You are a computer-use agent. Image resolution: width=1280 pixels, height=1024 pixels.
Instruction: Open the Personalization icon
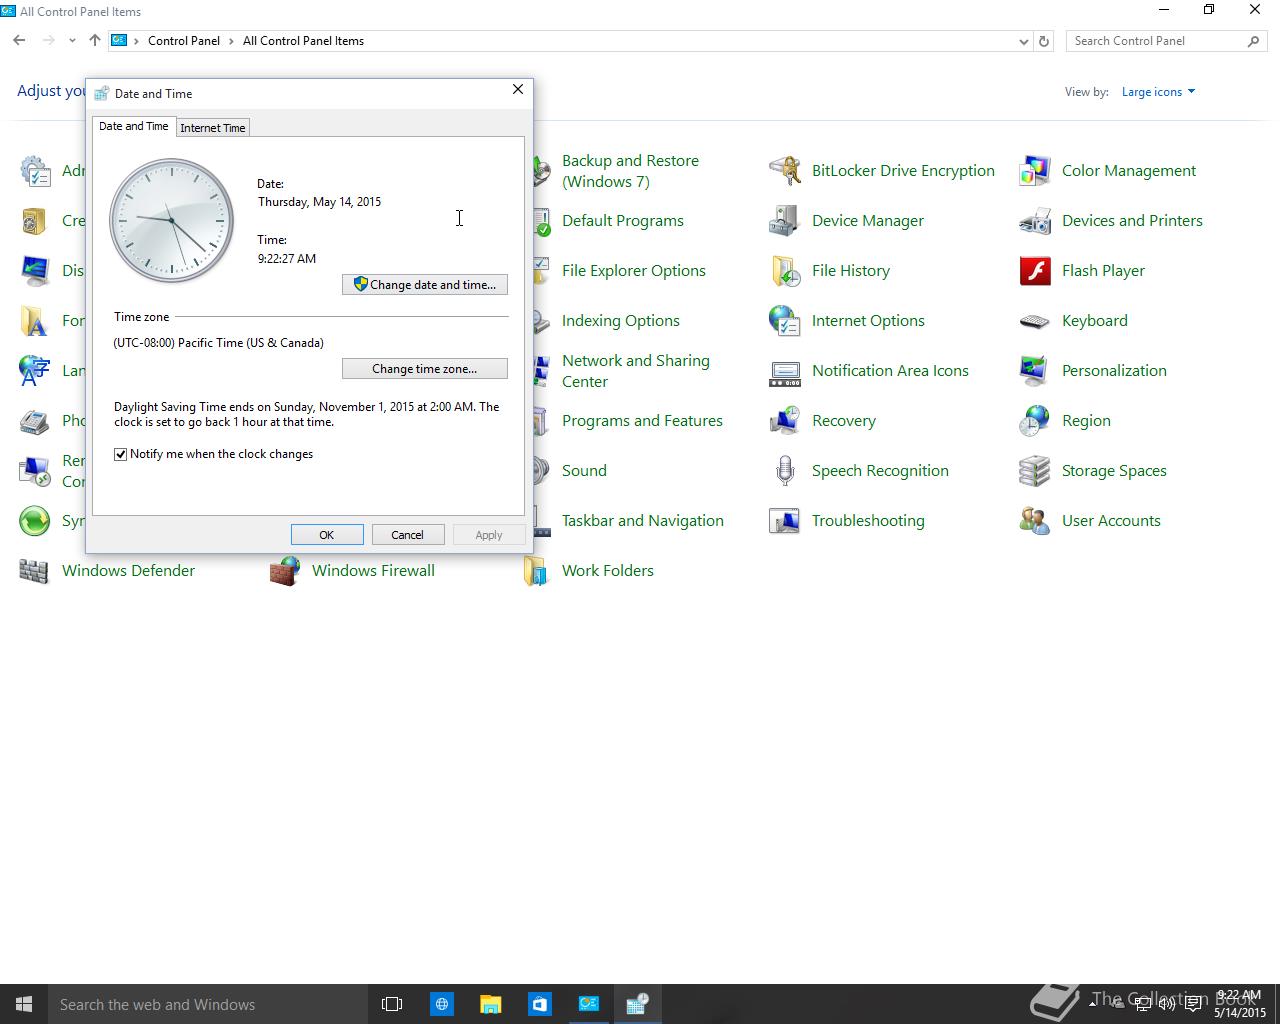[x=1034, y=371]
